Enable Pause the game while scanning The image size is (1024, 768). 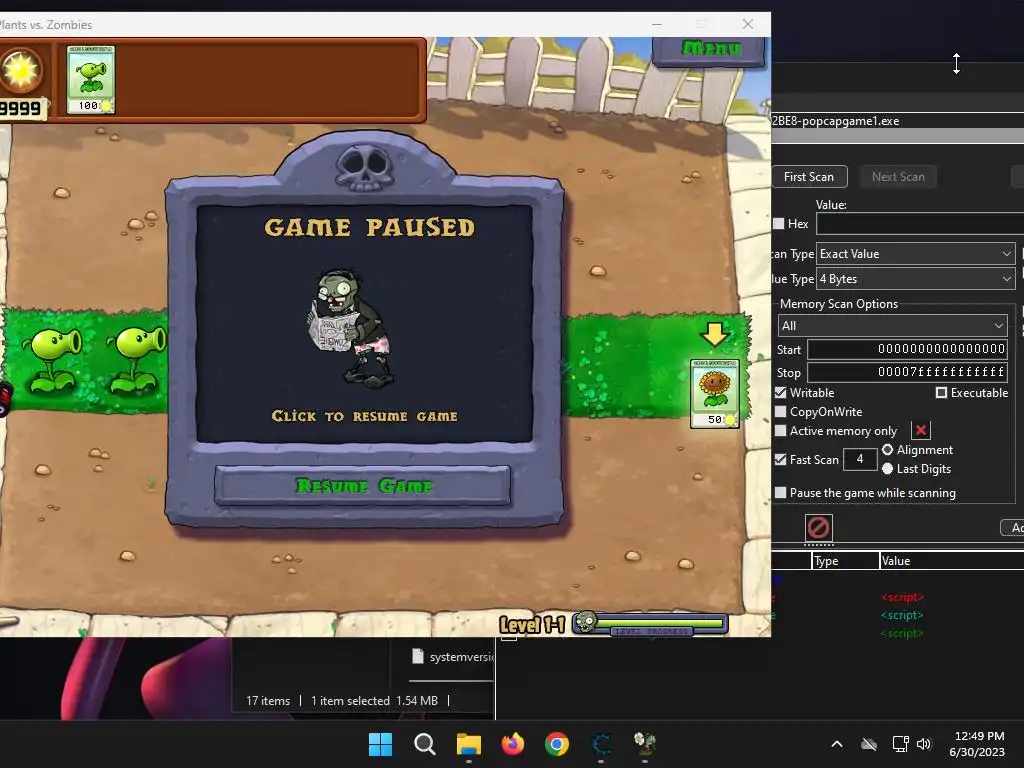[x=780, y=492]
